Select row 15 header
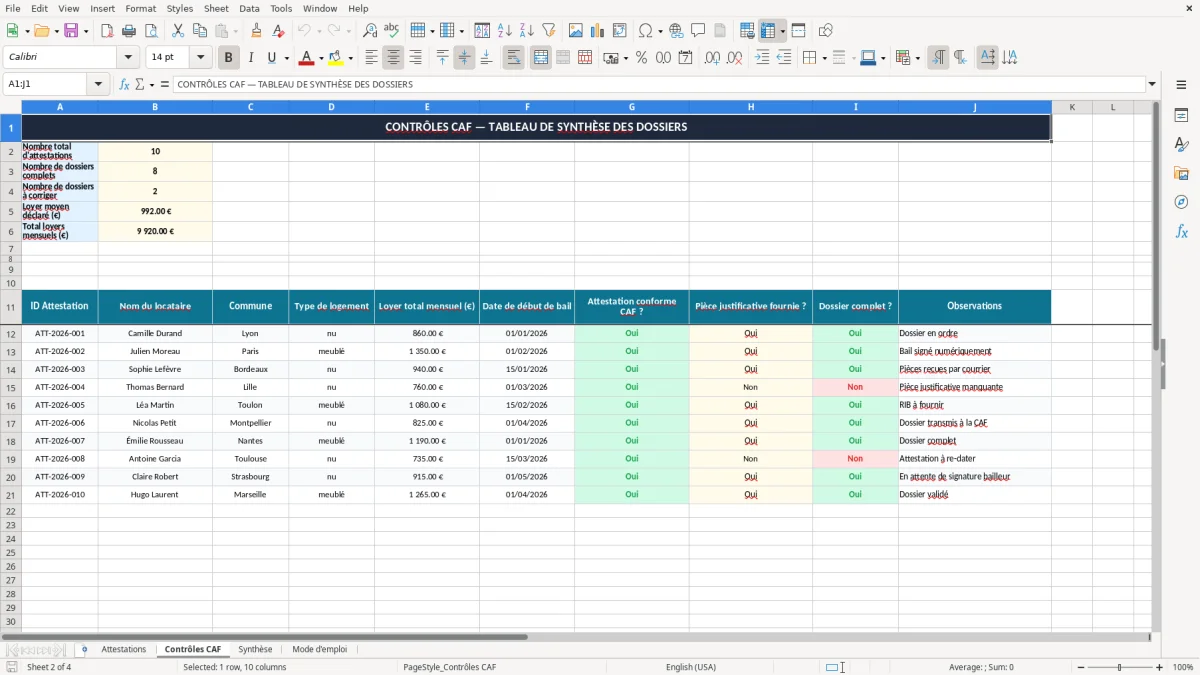The image size is (1200, 675). pyautogui.click(x=11, y=387)
